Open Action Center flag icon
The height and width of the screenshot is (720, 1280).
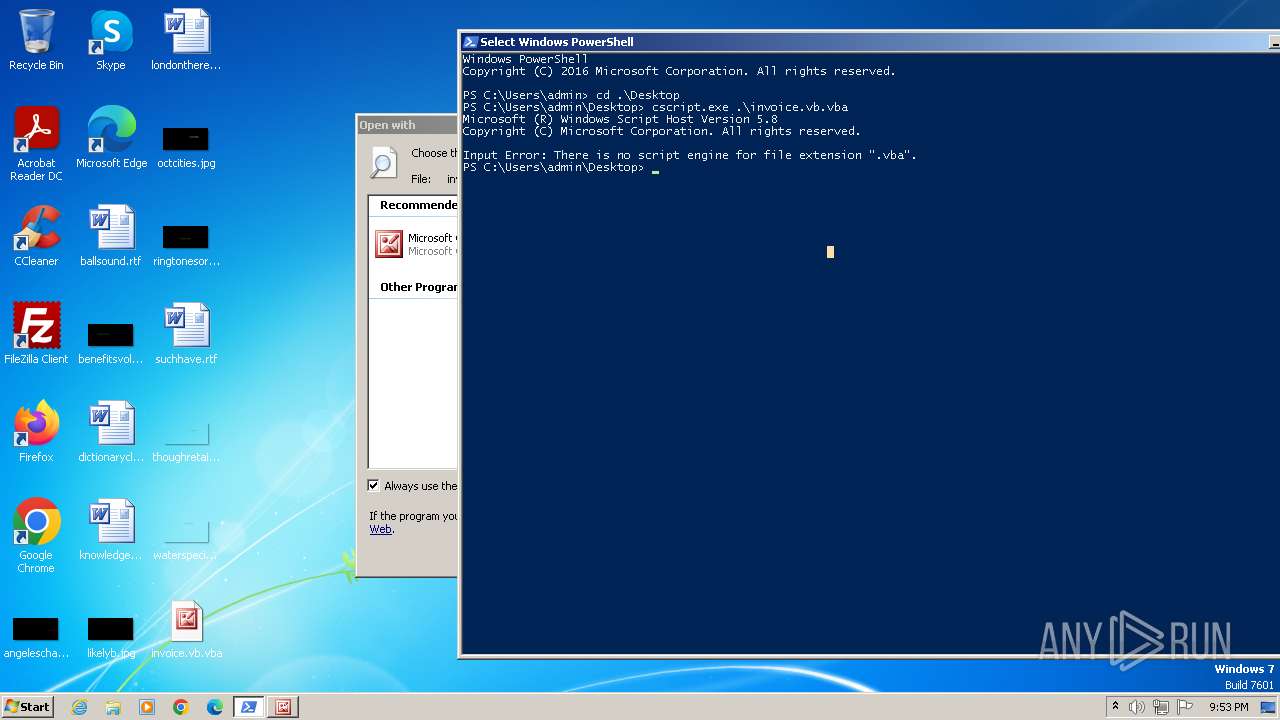coord(1185,707)
